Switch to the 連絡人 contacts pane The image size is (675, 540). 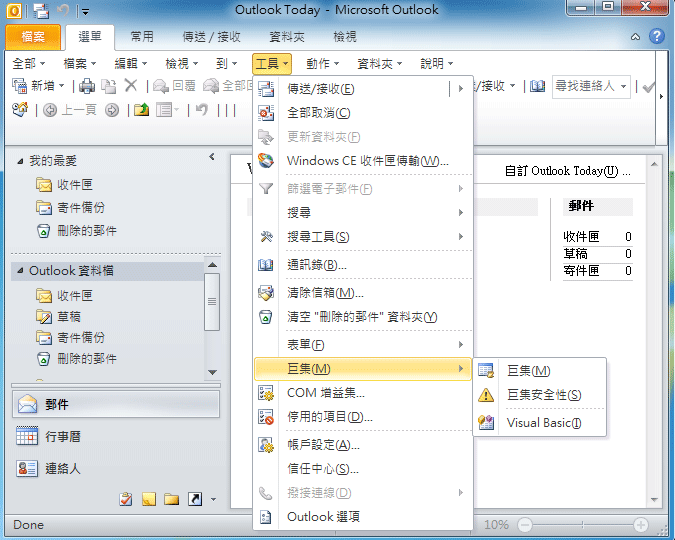116,469
